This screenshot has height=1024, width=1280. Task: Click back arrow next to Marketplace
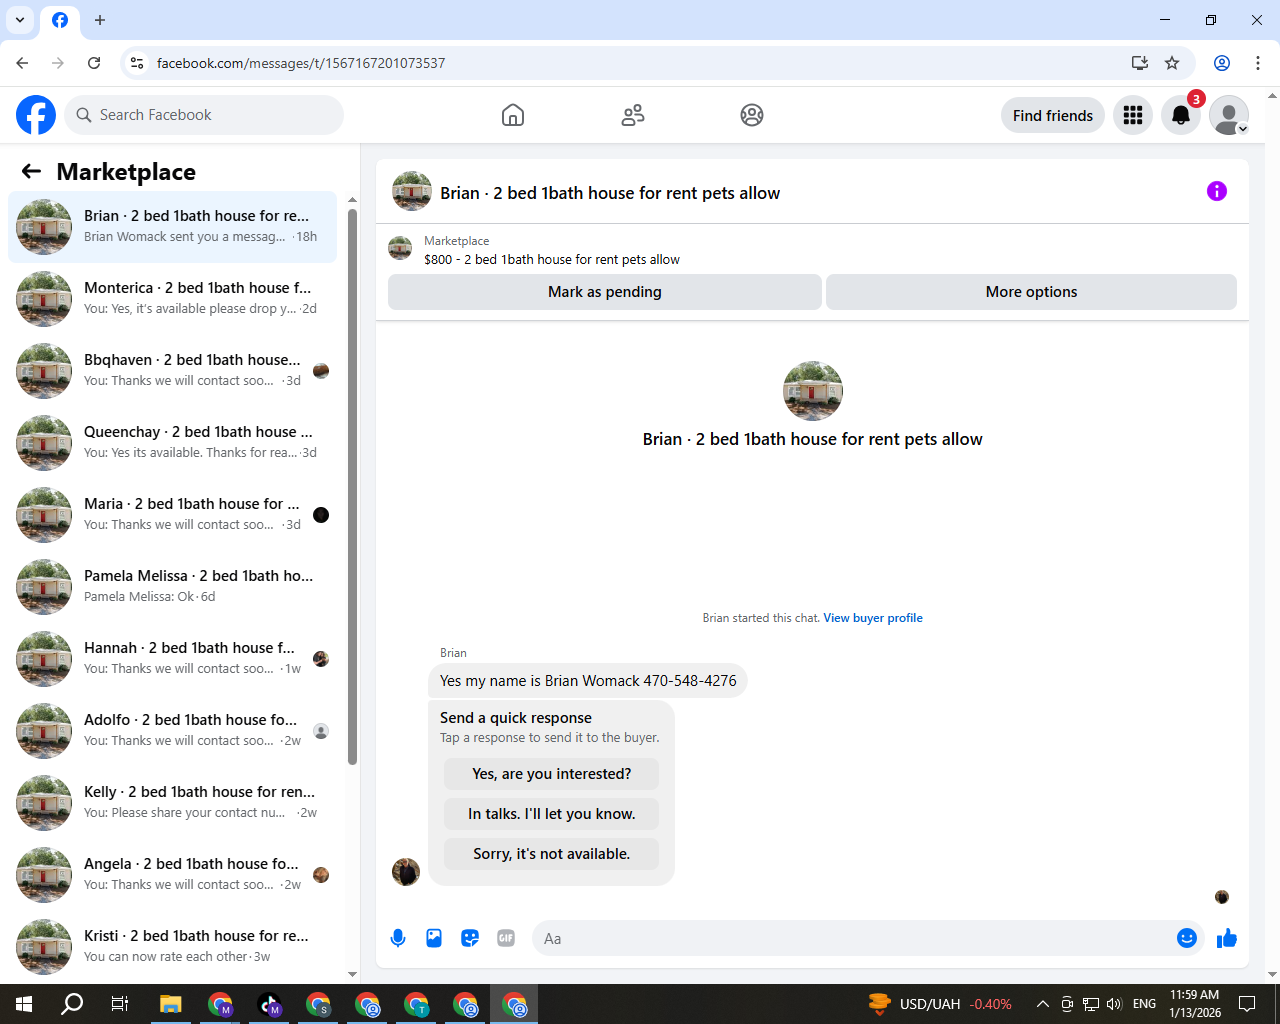point(31,171)
